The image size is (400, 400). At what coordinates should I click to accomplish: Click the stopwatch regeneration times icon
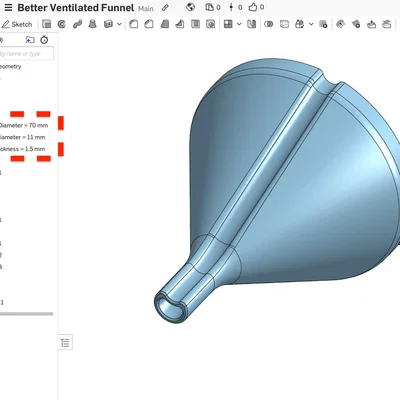tap(44, 40)
